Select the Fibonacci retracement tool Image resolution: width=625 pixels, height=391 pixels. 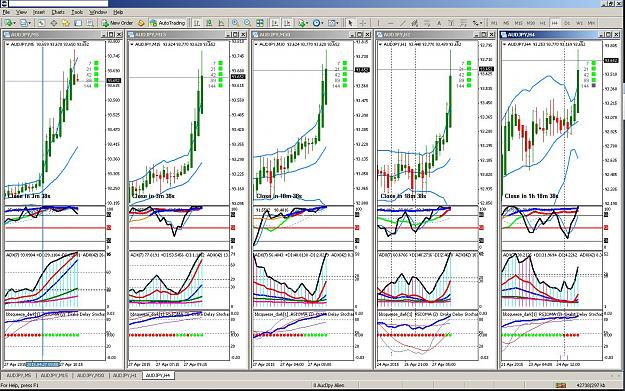click(427, 23)
